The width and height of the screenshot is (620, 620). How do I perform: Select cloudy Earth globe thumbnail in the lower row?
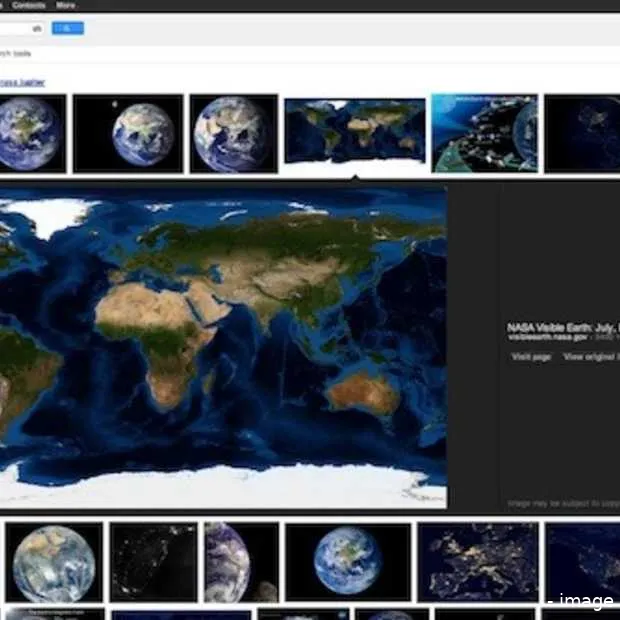54,562
